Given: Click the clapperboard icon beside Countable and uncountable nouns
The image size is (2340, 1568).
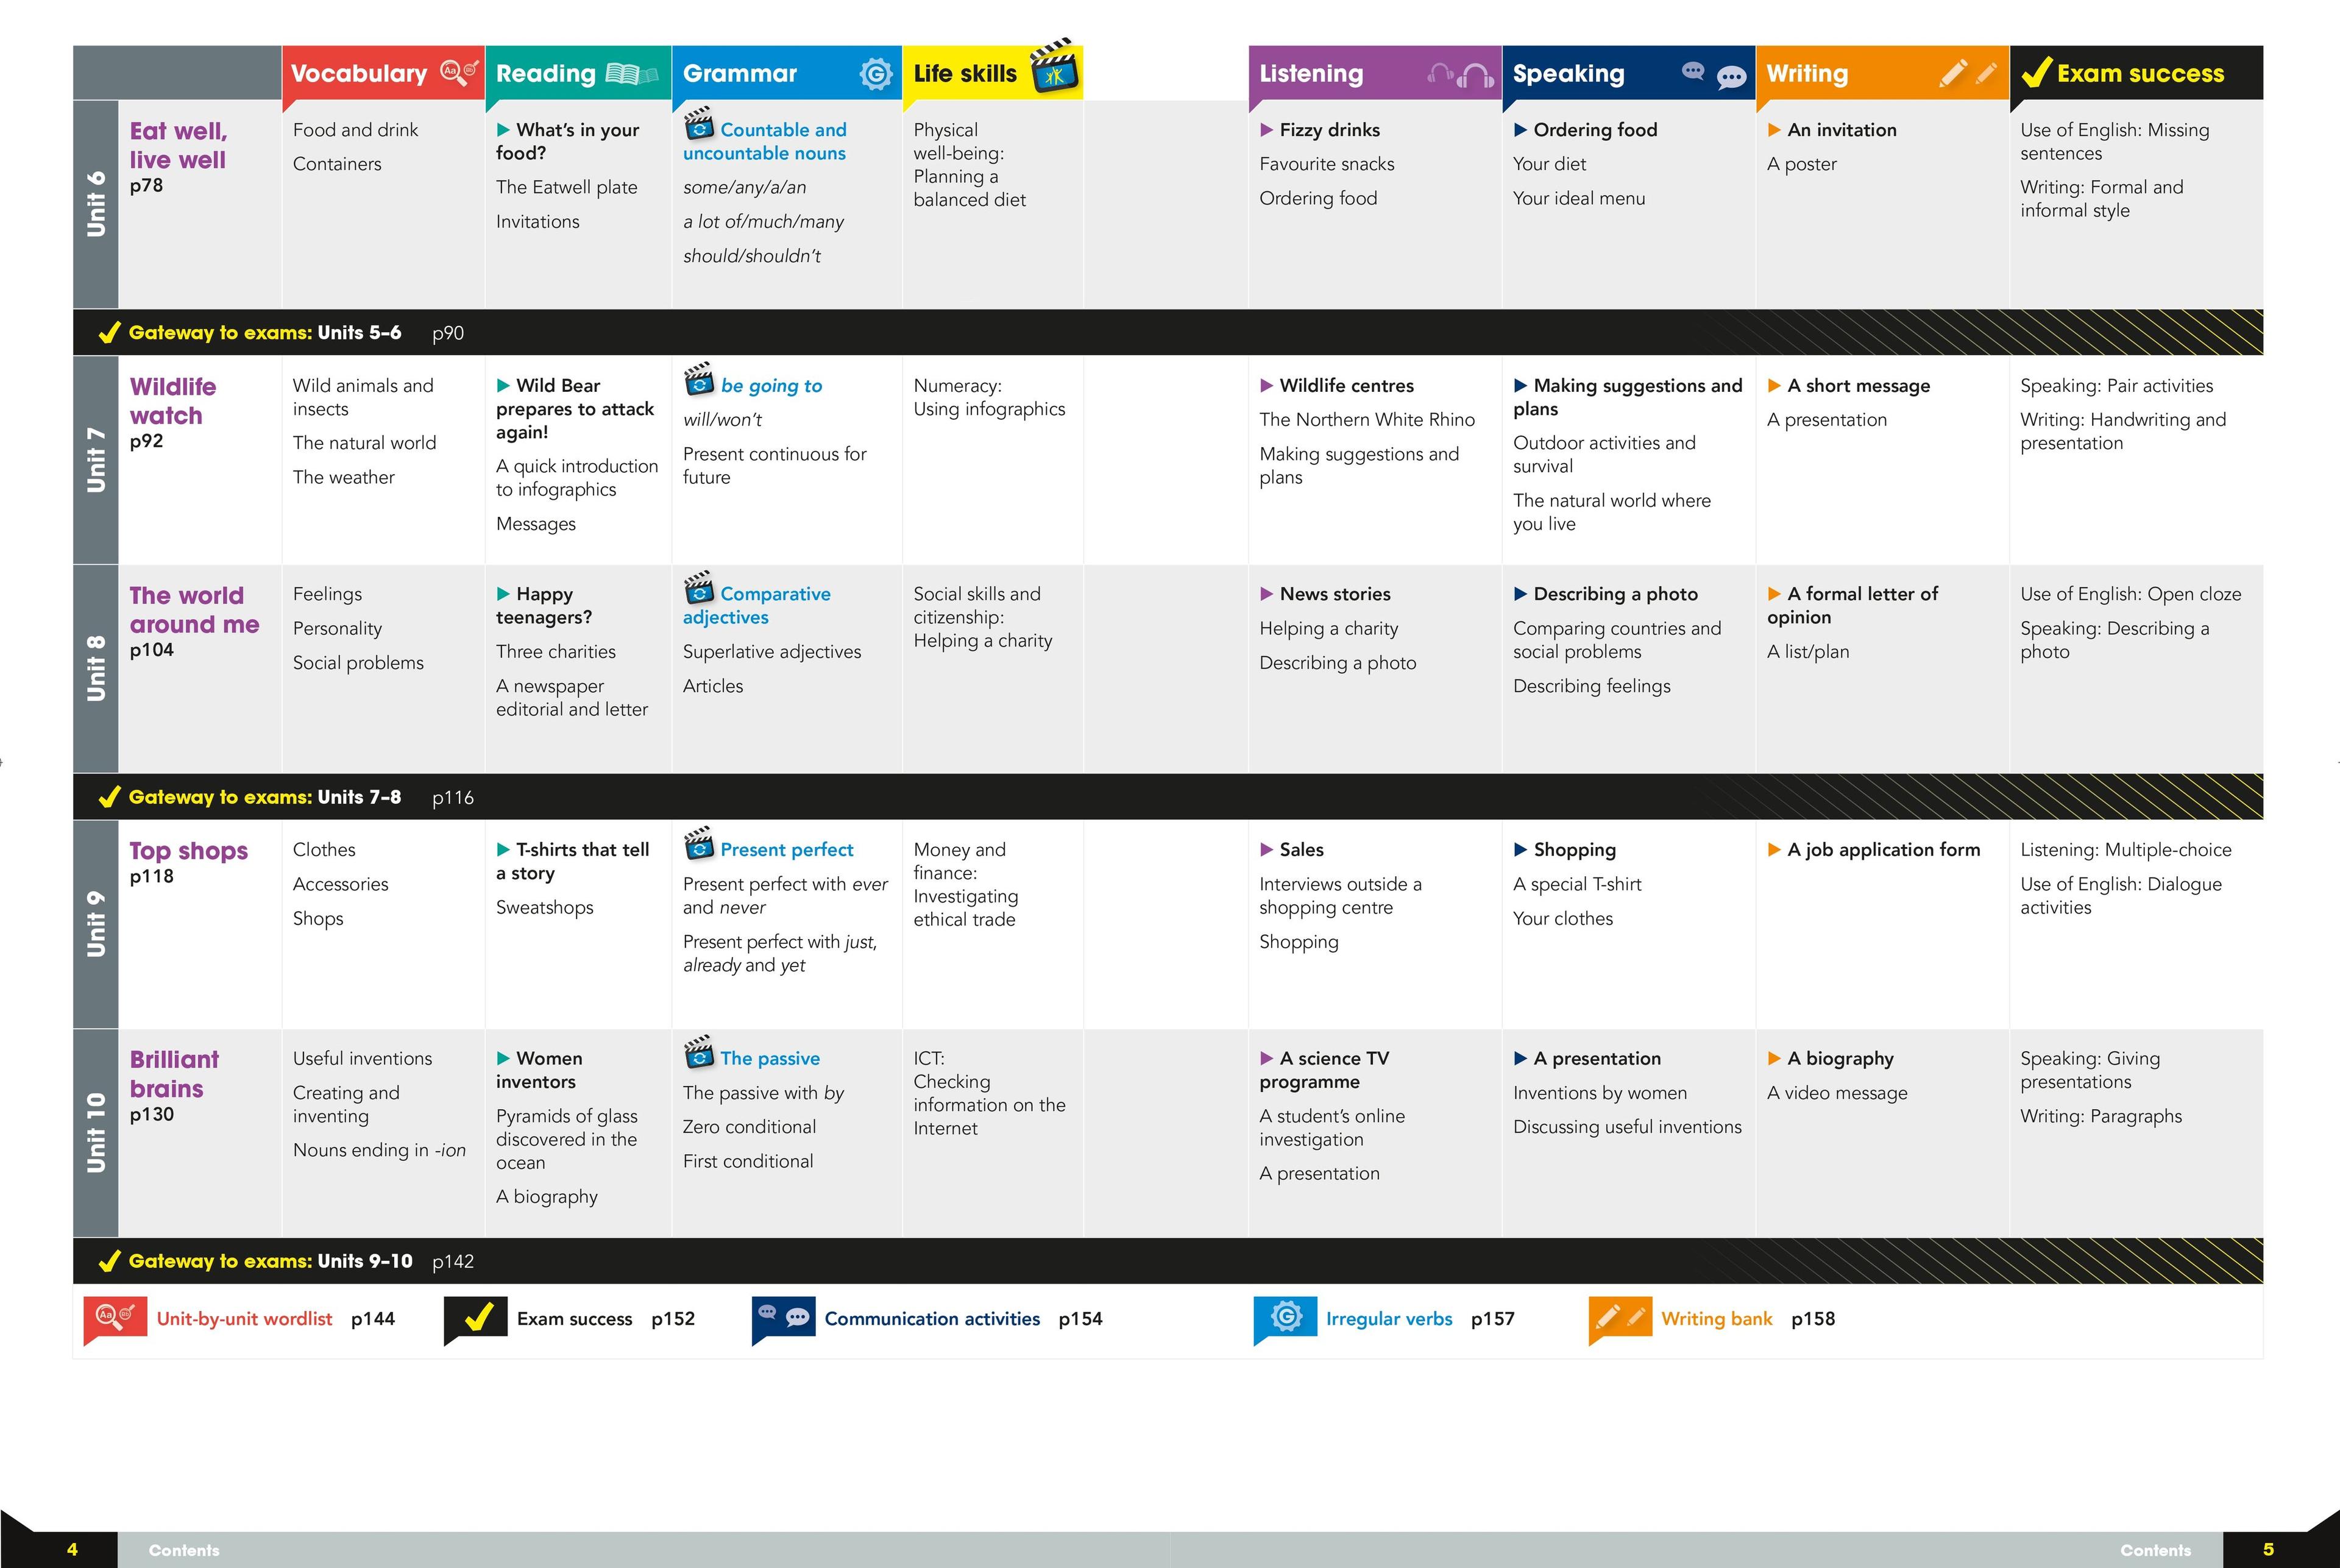Looking at the screenshot, I should pyautogui.click(x=699, y=124).
